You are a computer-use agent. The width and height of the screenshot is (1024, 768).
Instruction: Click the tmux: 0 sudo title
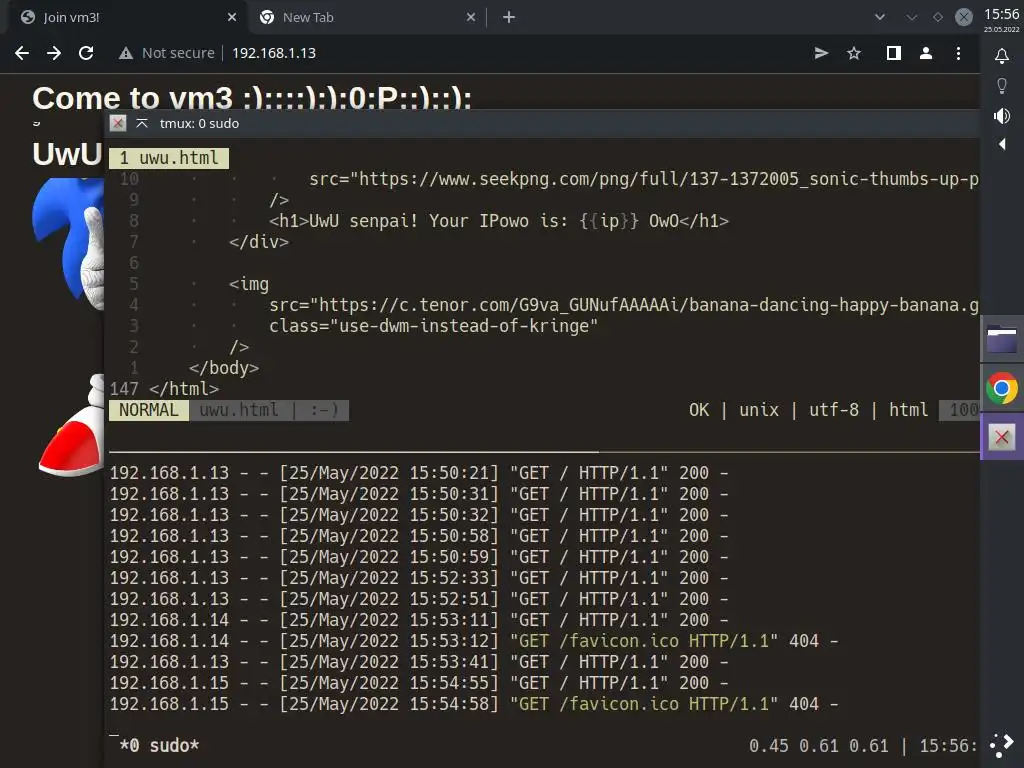coord(199,123)
